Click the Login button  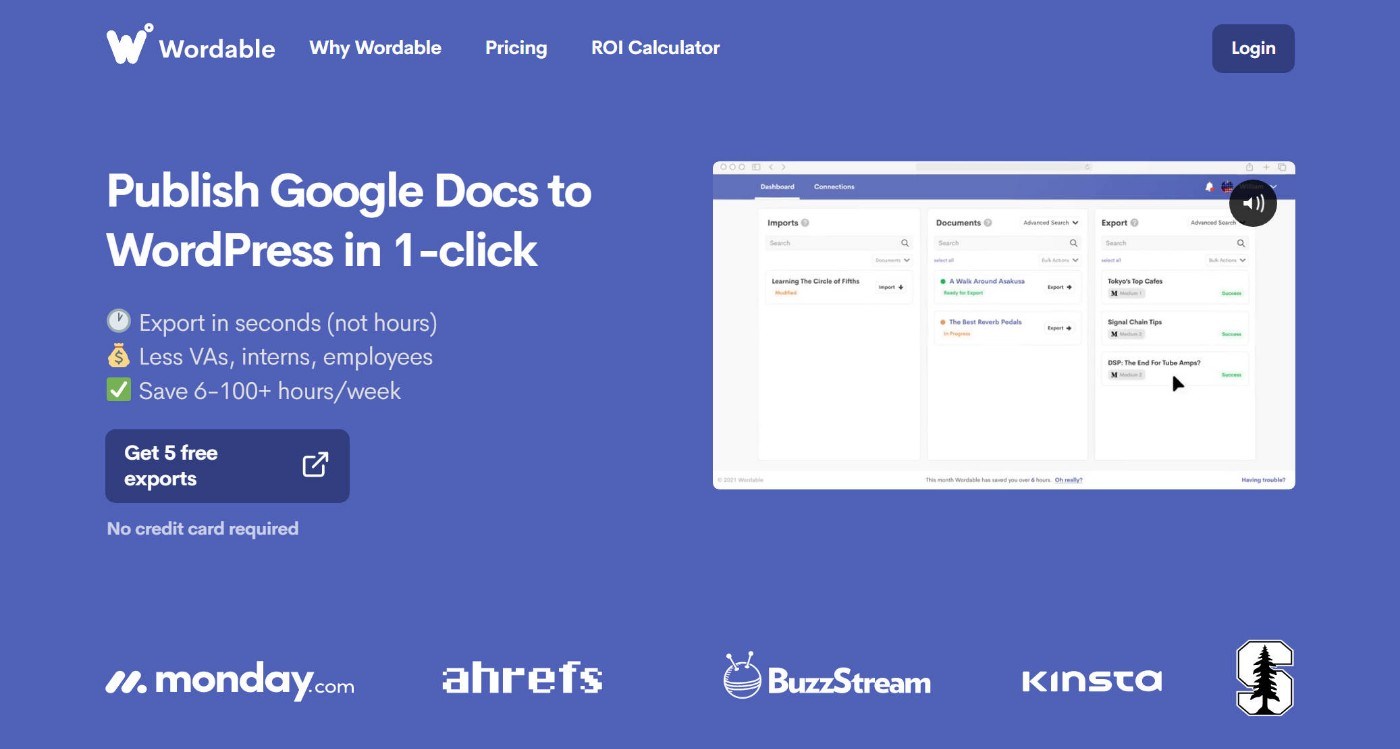[1253, 48]
